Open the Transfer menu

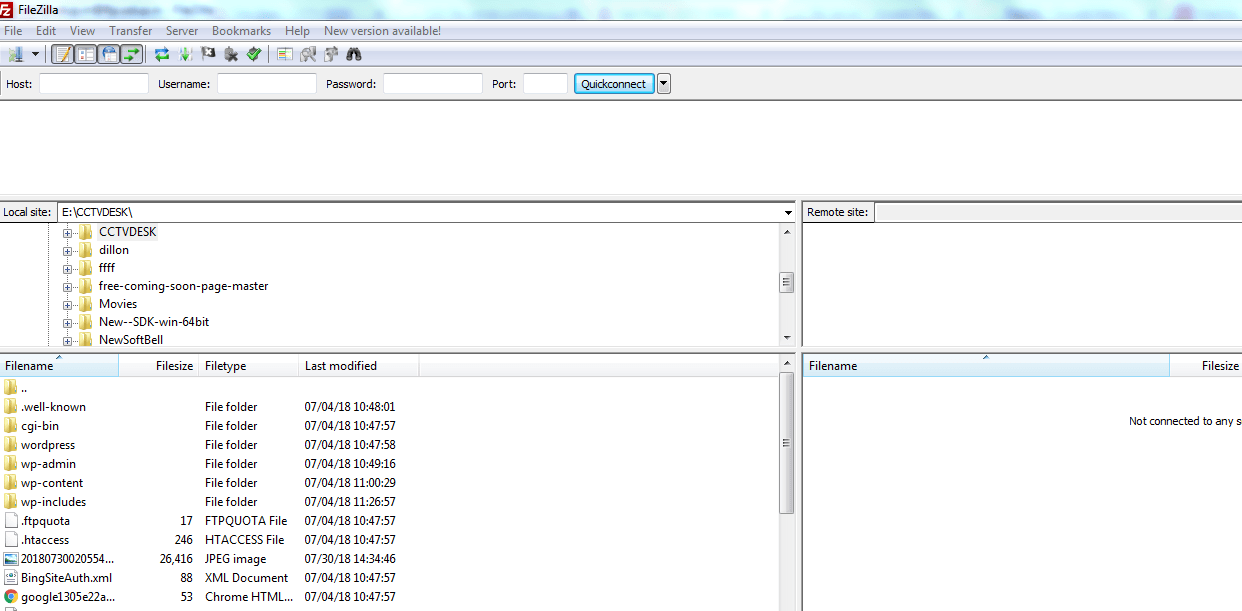[x=130, y=31]
